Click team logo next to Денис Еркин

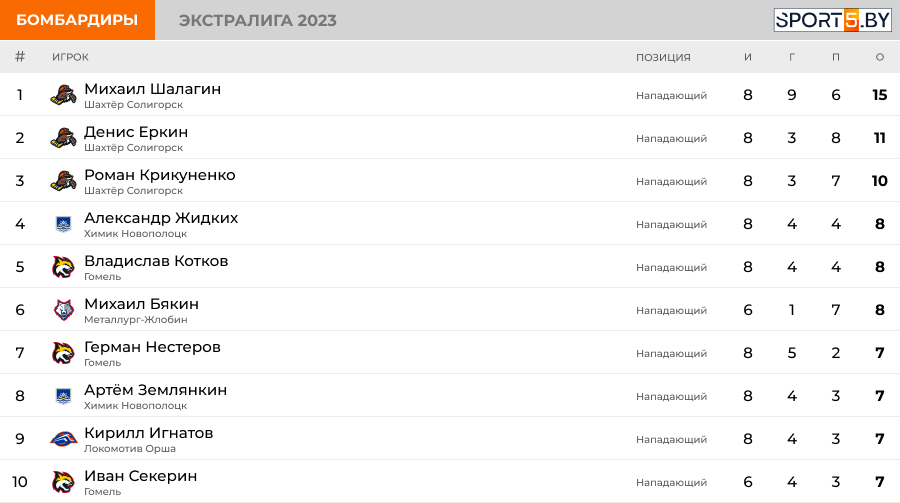pos(64,138)
